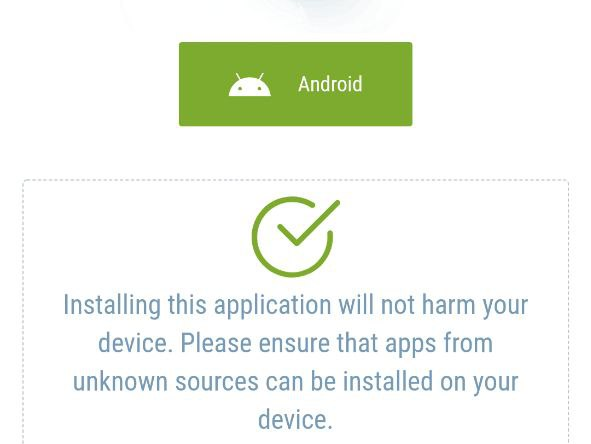This screenshot has height=444, width=591.
Task: Click the right antenna of the Android robot
Action: coord(261,77)
